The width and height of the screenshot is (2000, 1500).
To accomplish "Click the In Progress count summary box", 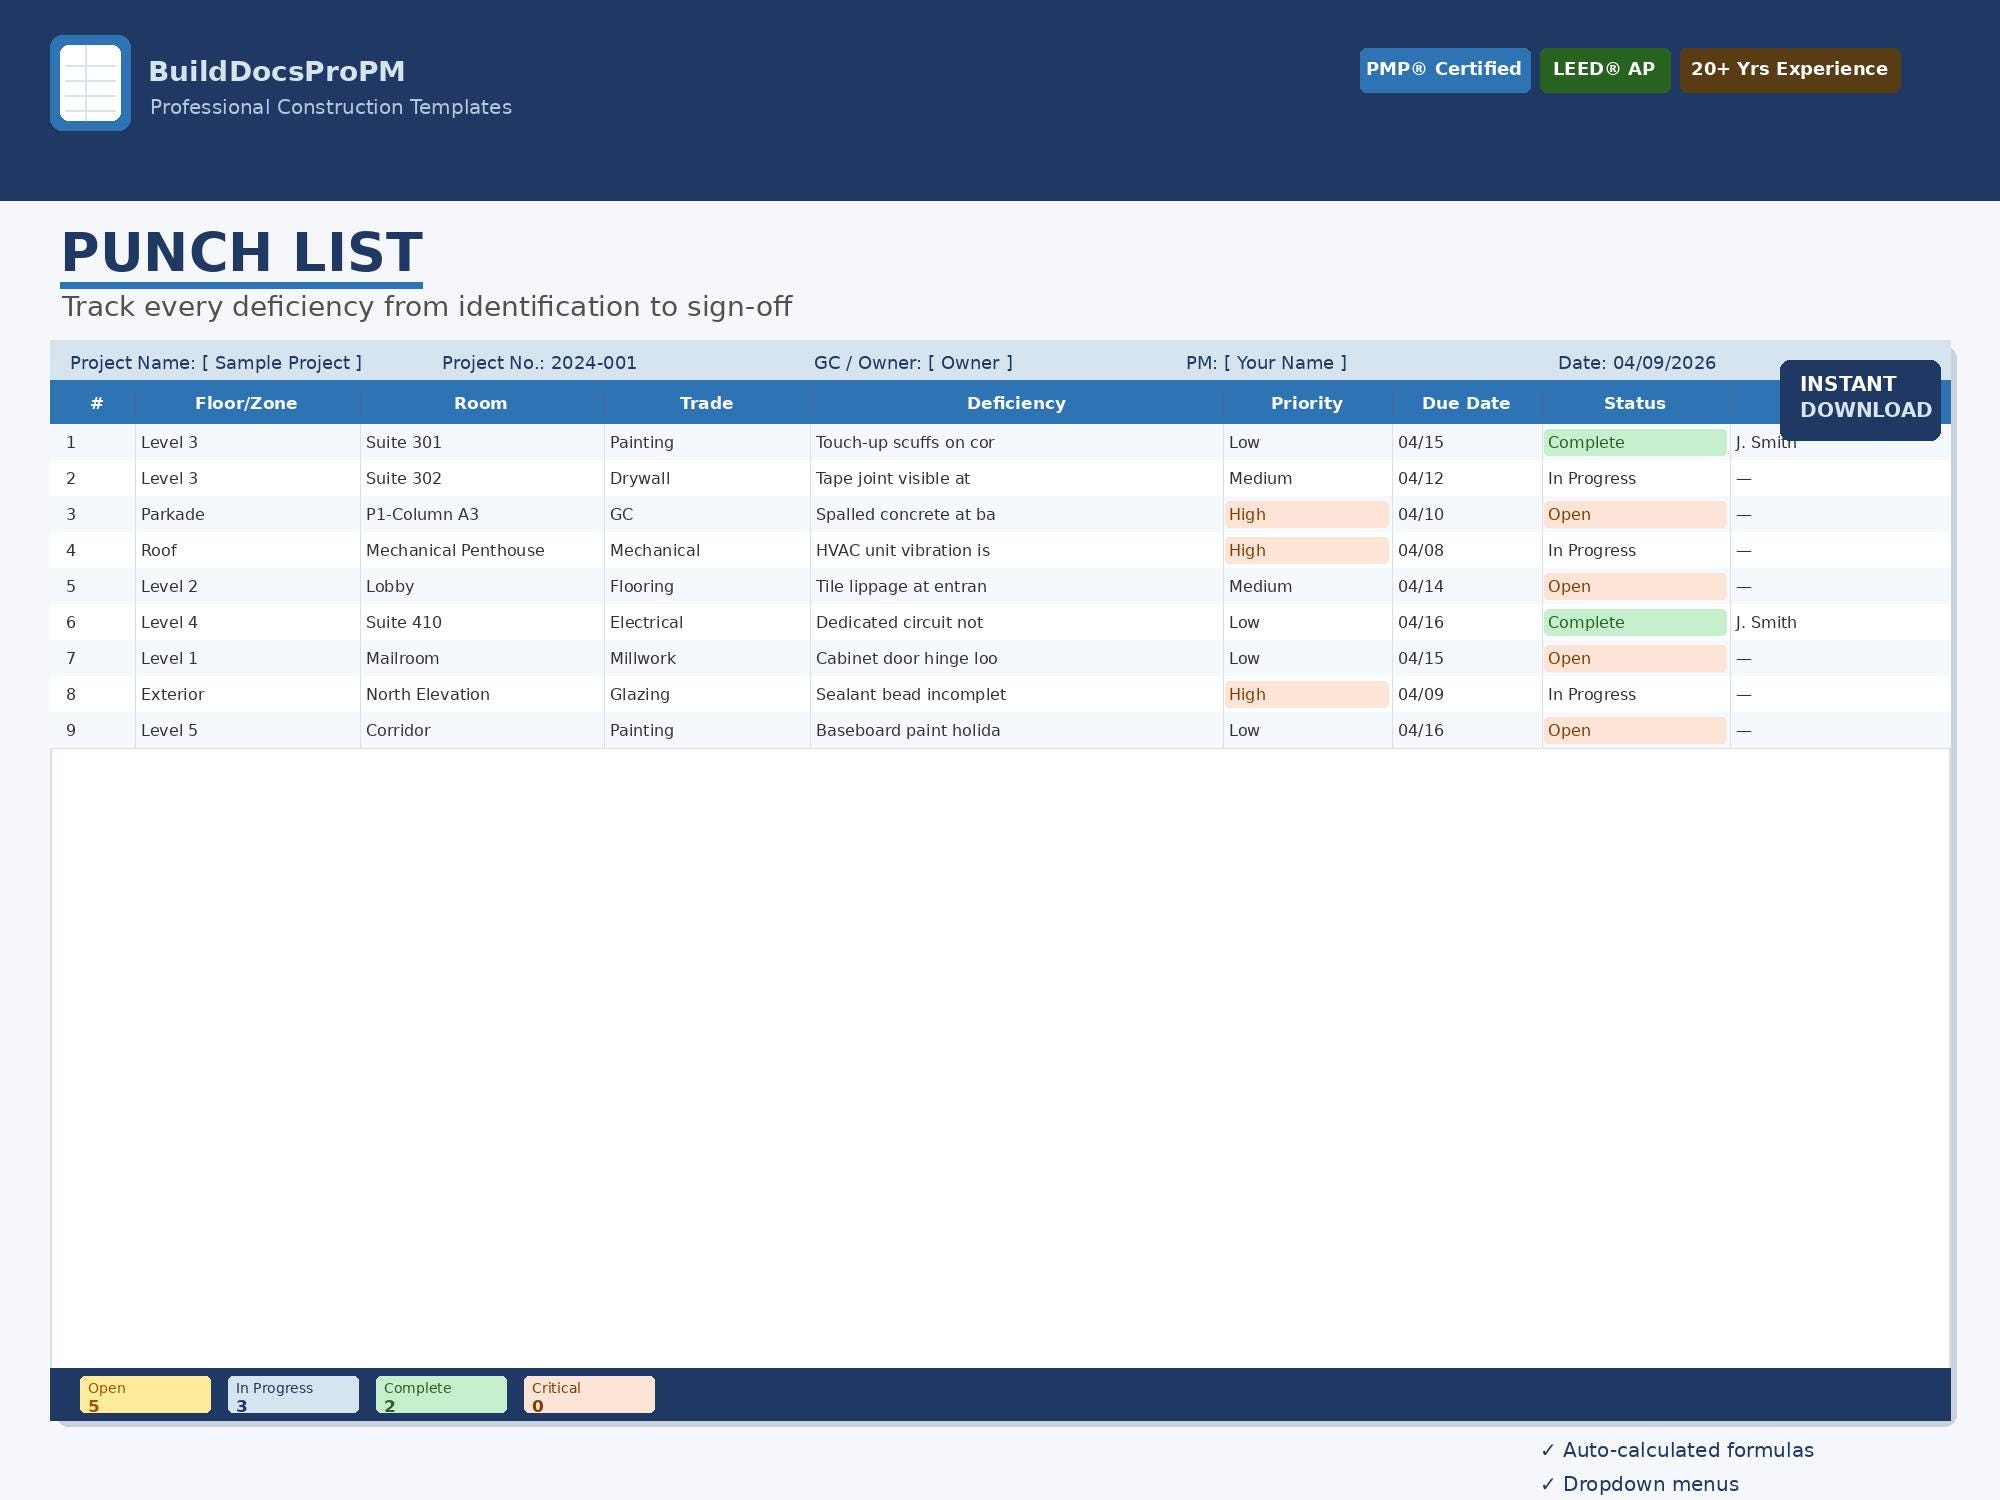I will tap(294, 1395).
